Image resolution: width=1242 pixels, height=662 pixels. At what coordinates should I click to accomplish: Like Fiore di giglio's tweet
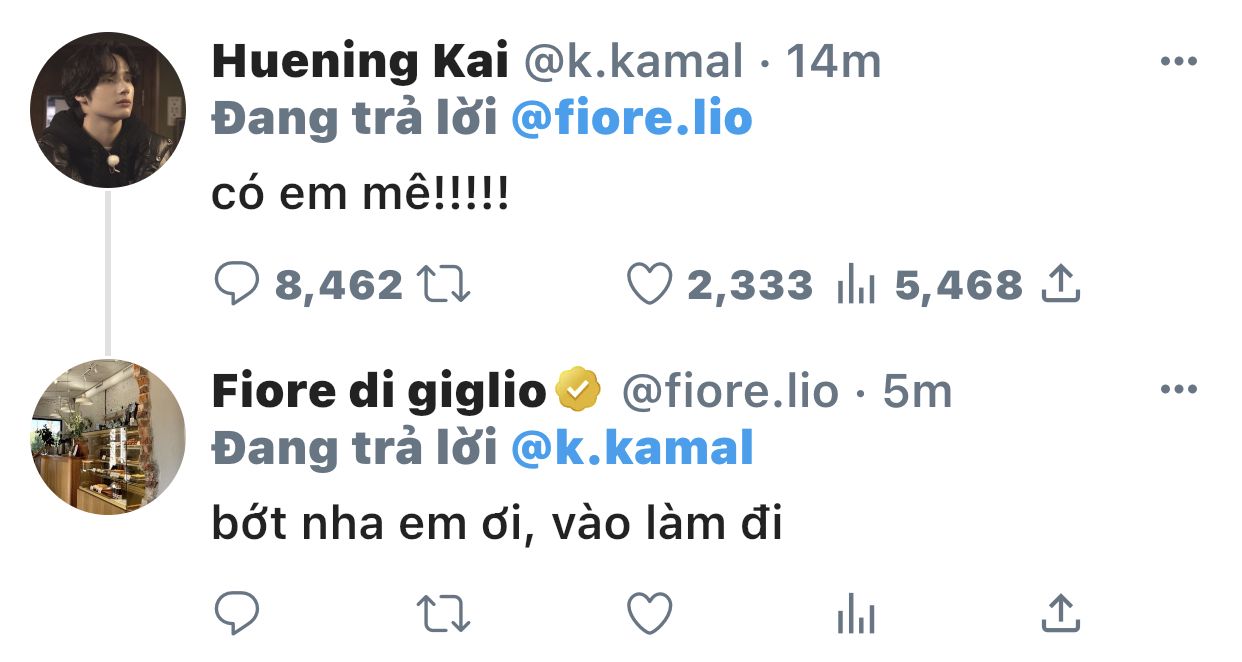point(649,612)
